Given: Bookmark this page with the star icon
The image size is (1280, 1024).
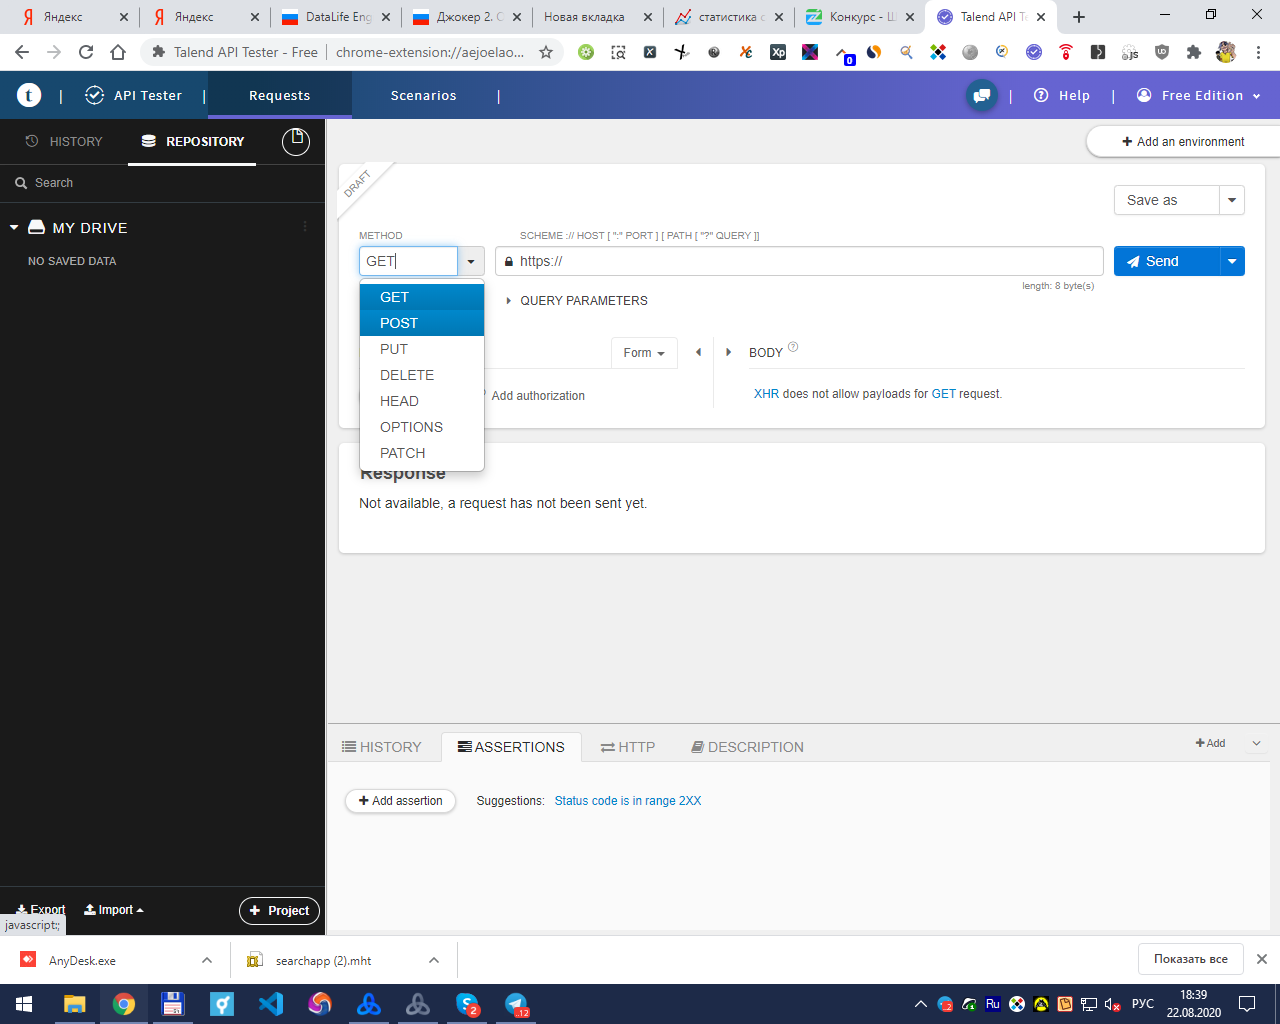Looking at the screenshot, I should 546,52.
